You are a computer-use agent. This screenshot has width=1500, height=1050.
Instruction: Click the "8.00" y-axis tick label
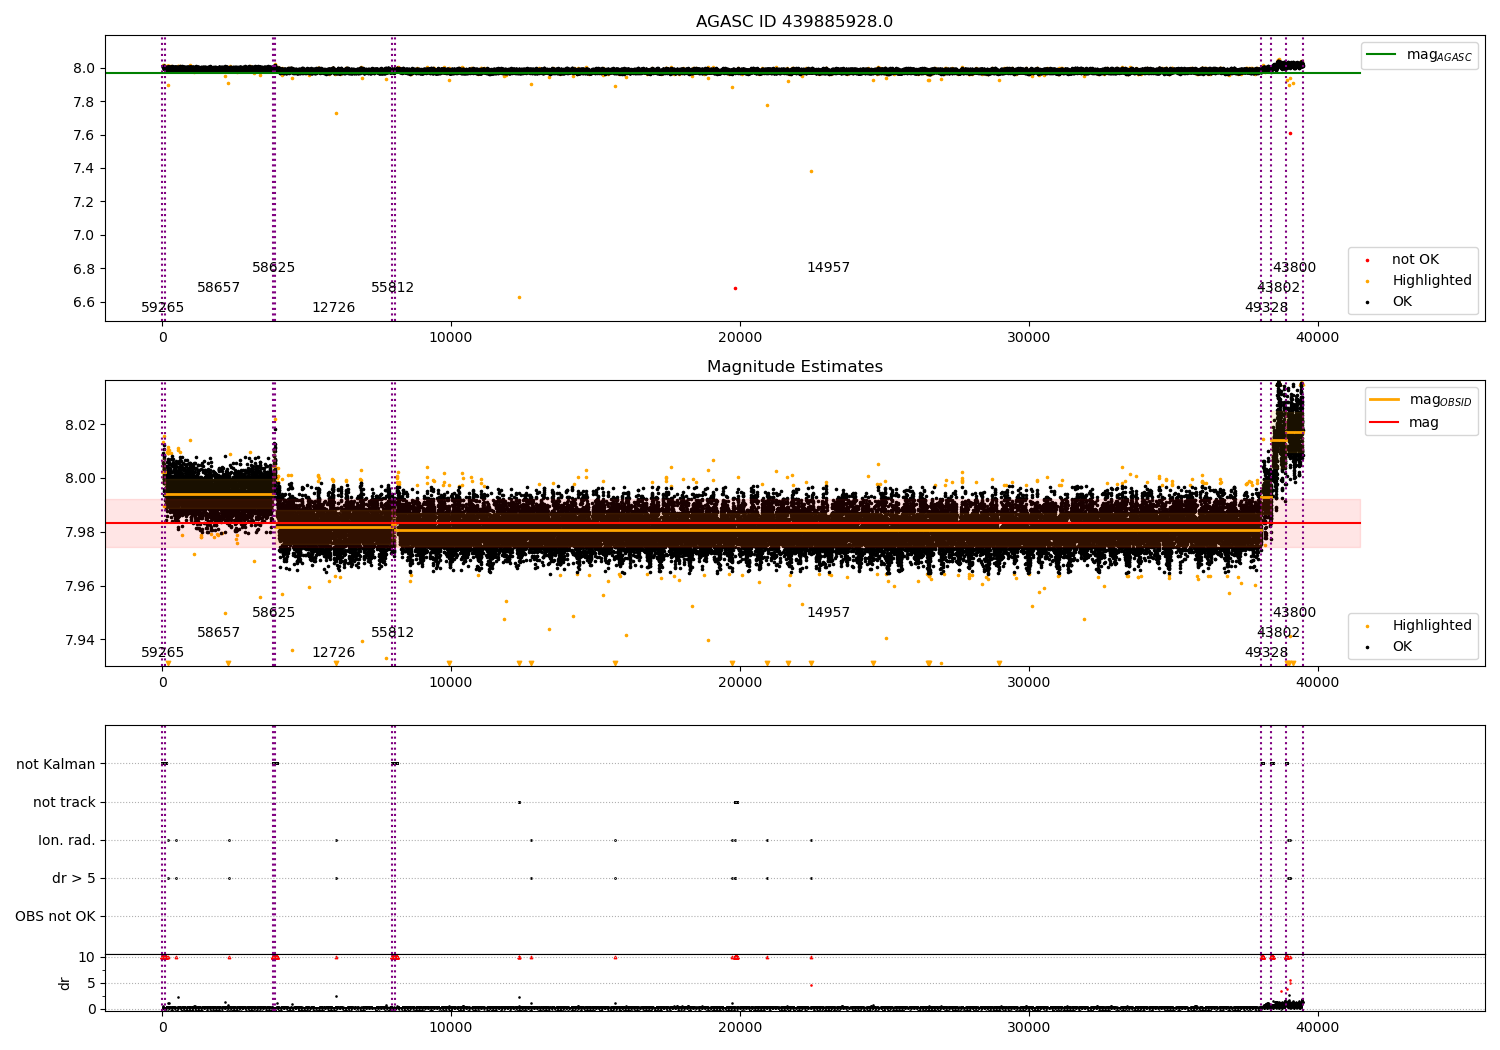point(80,479)
